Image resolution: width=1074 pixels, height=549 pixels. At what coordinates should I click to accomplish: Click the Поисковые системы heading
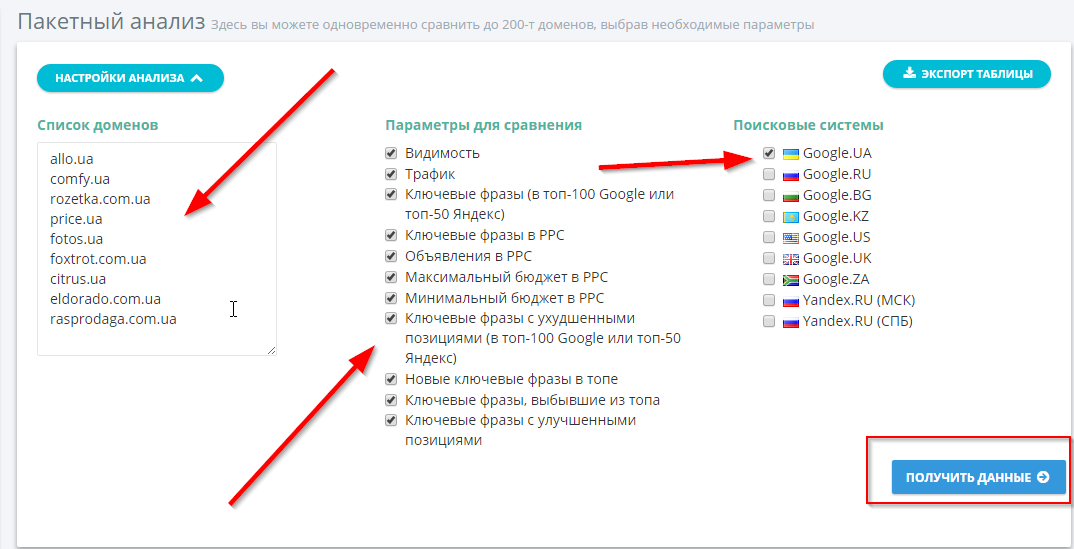808,125
